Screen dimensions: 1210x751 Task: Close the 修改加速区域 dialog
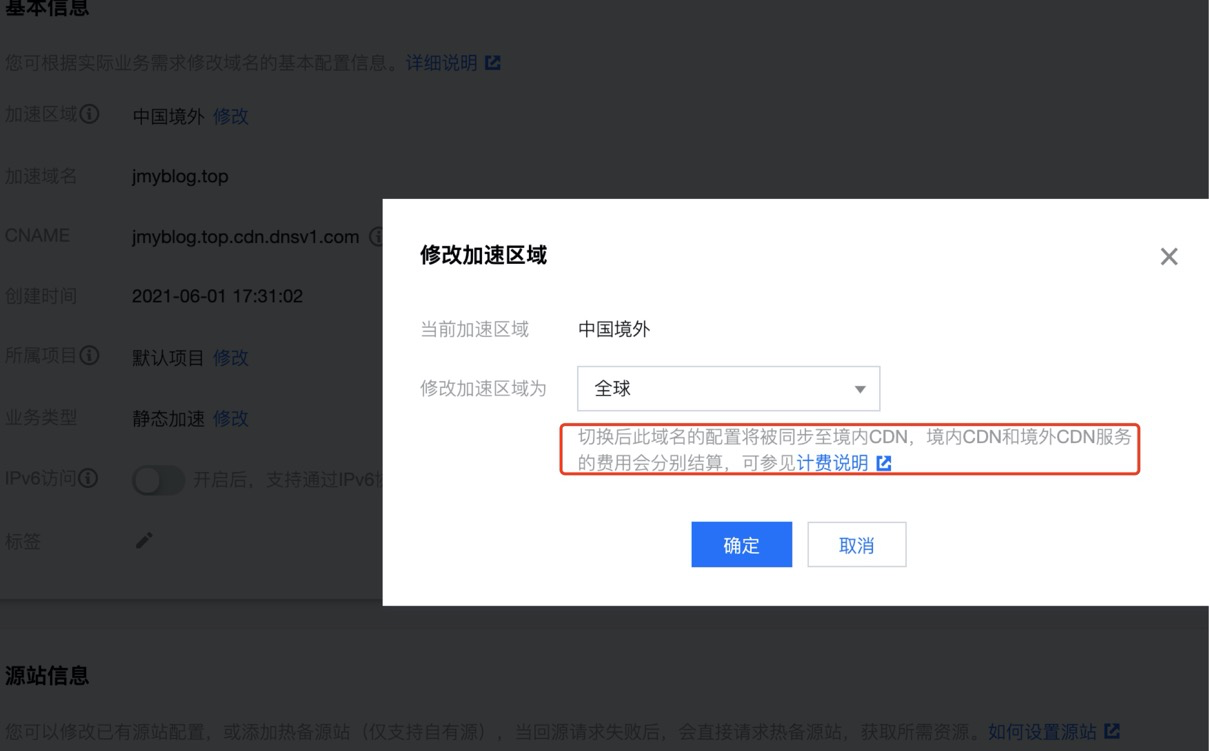point(1168,257)
